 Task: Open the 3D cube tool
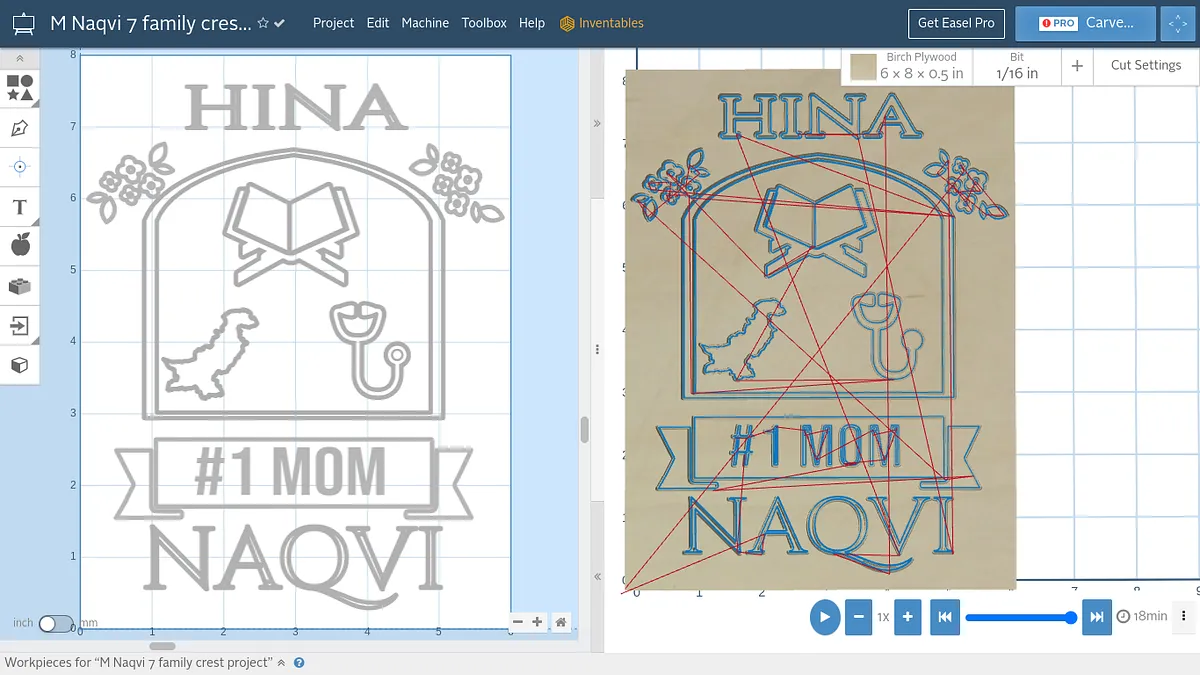pos(20,365)
